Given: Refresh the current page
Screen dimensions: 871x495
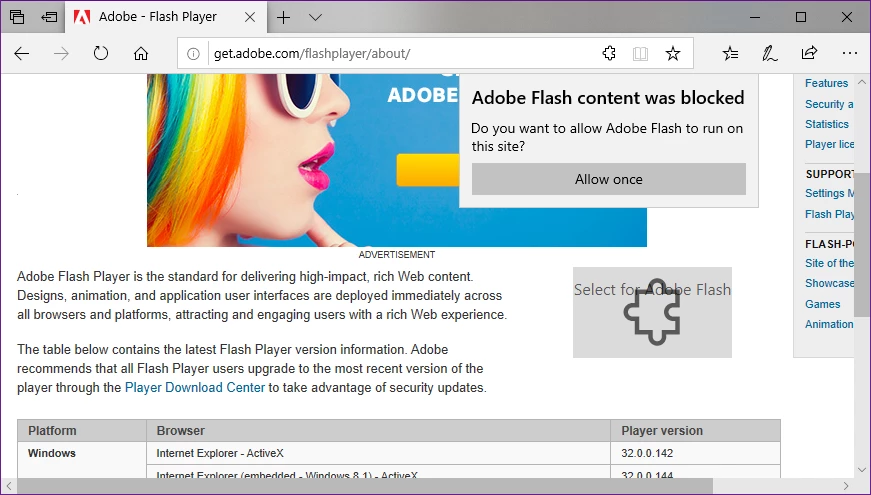Looking at the screenshot, I should coord(101,53).
